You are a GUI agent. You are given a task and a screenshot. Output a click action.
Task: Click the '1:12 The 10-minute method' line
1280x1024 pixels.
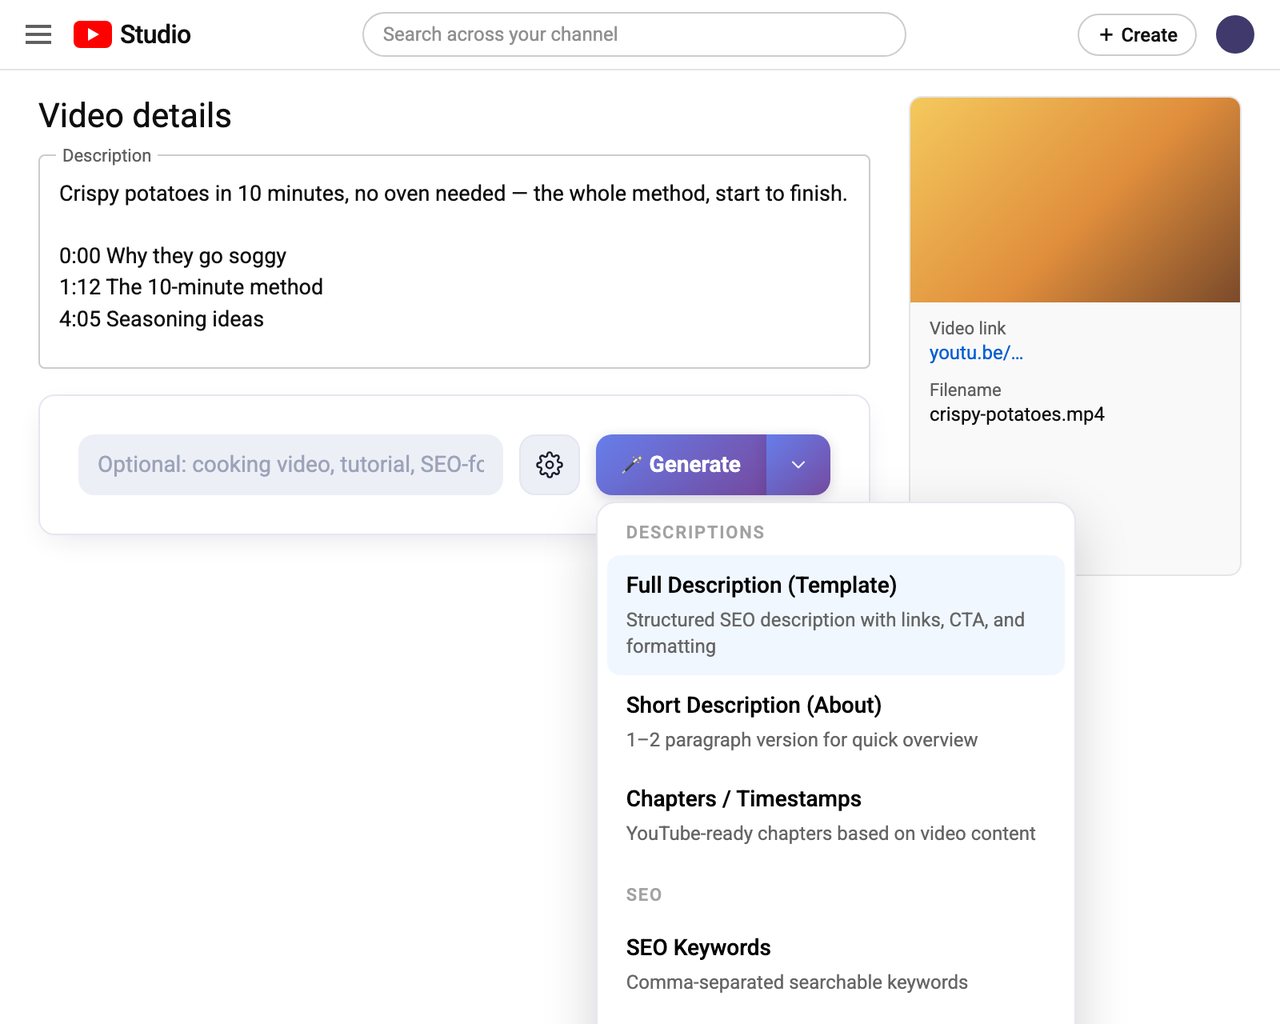(191, 287)
